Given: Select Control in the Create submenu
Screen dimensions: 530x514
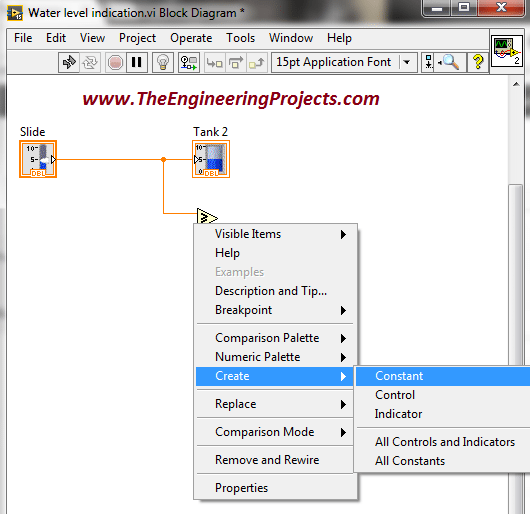Looking at the screenshot, I should 443,395.
